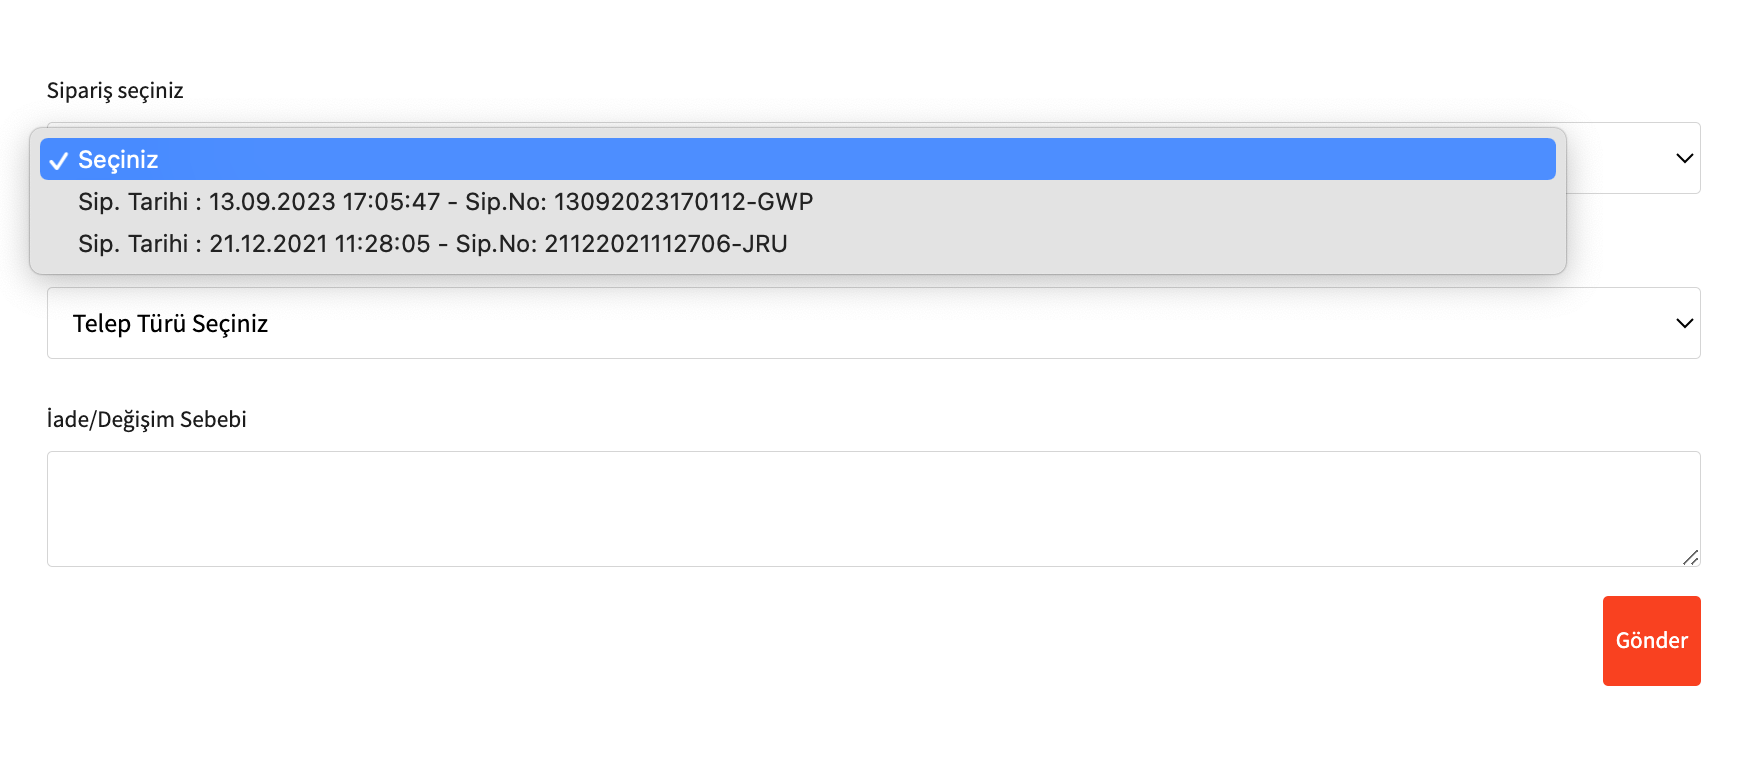The height and width of the screenshot is (758, 1740).
Task: Click the Seçiniz text in the option list
Action: point(118,160)
